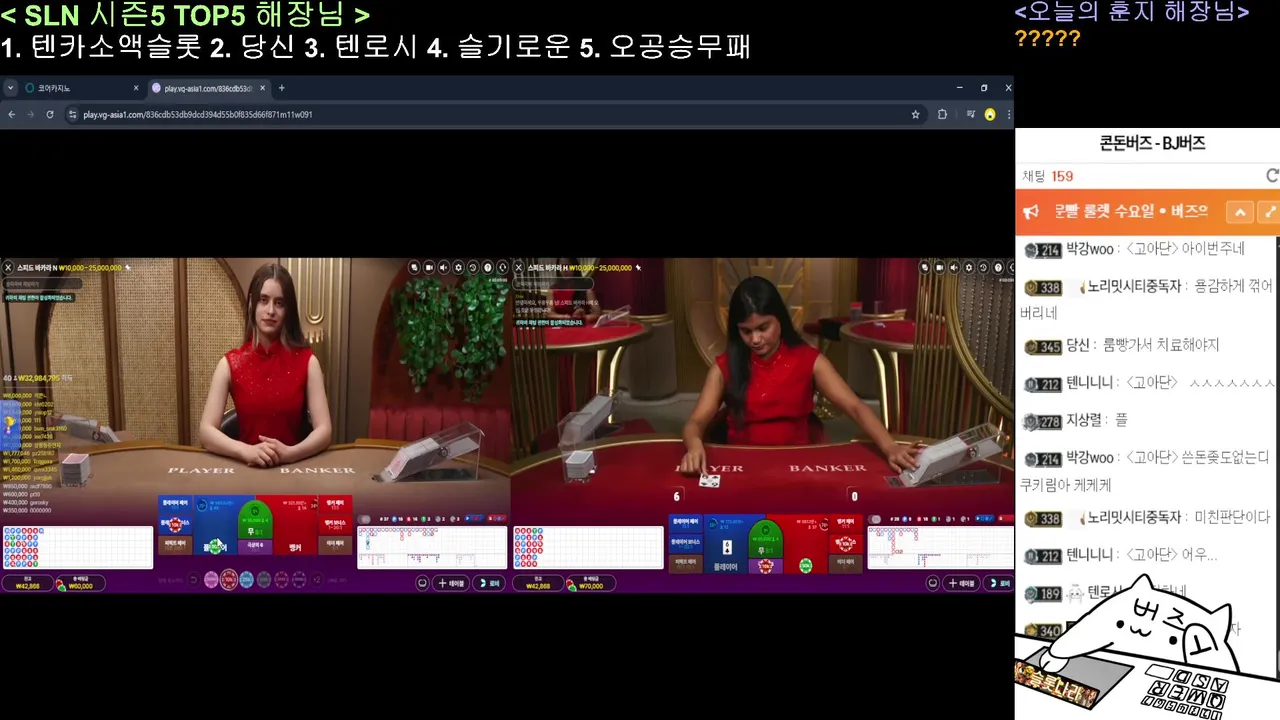Open media control icon in browser toolbar
This screenshot has width=1280, height=720.
[x=970, y=115]
